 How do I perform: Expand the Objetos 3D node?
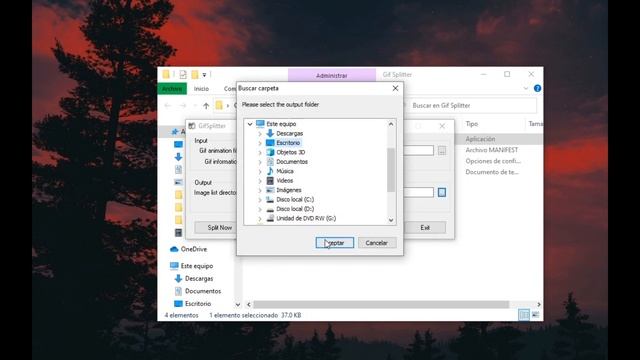click(260, 152)
